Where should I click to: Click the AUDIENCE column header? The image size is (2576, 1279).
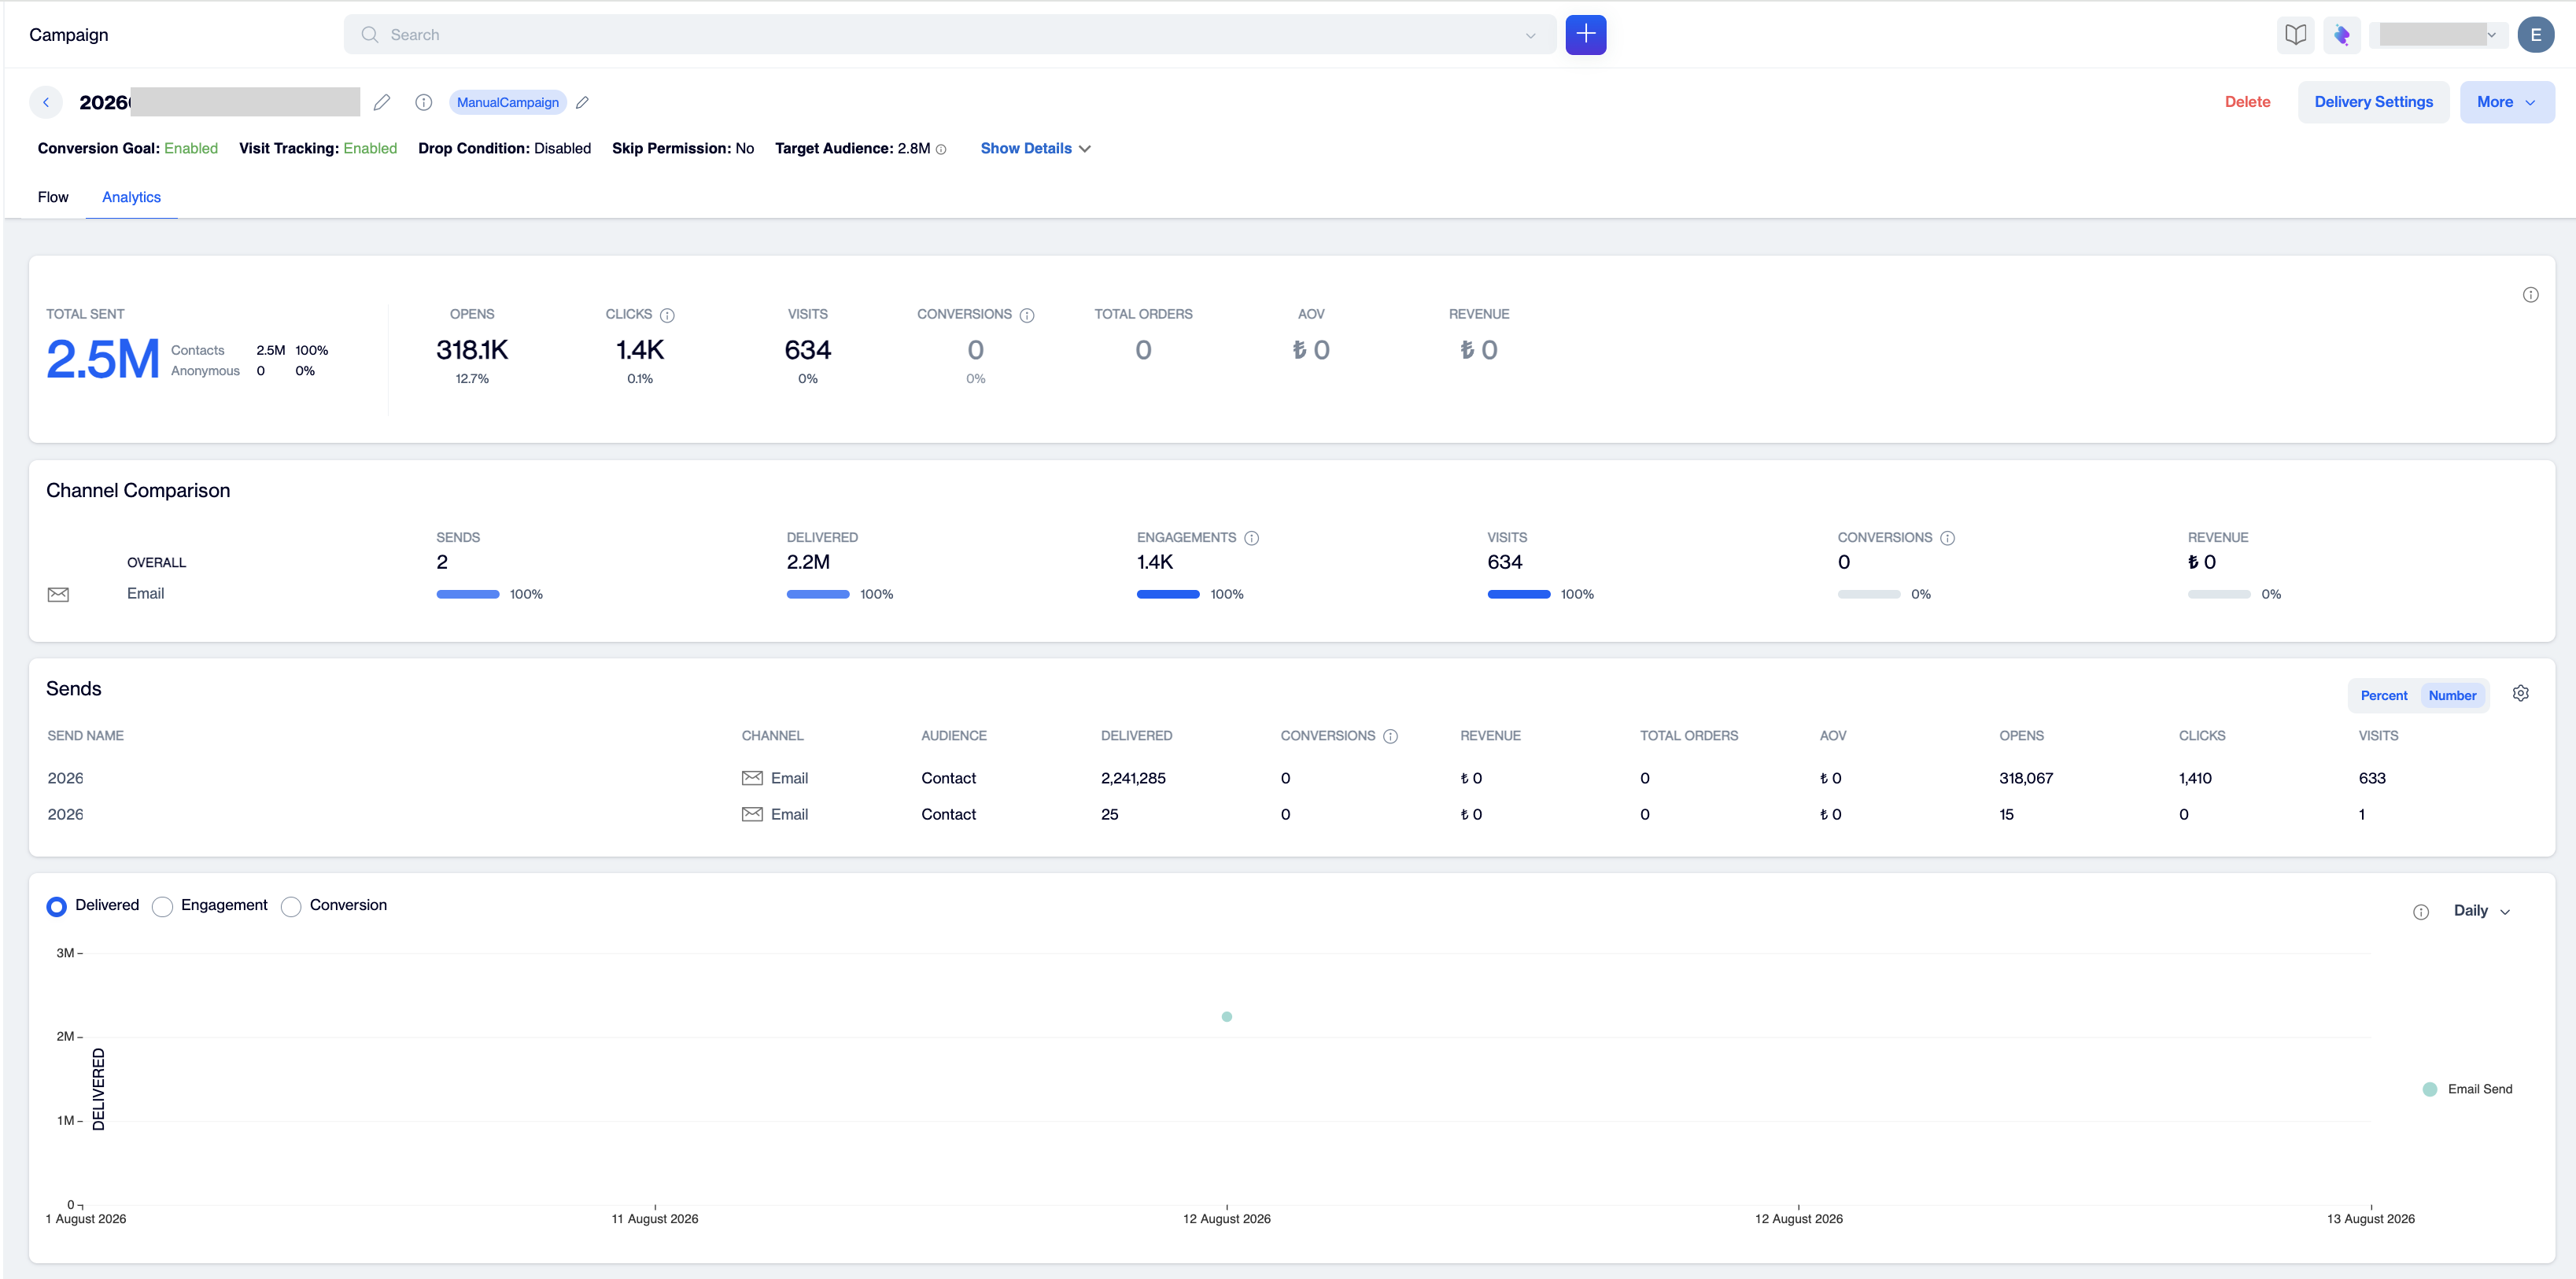pyautogui.click(x=954, y=736)
